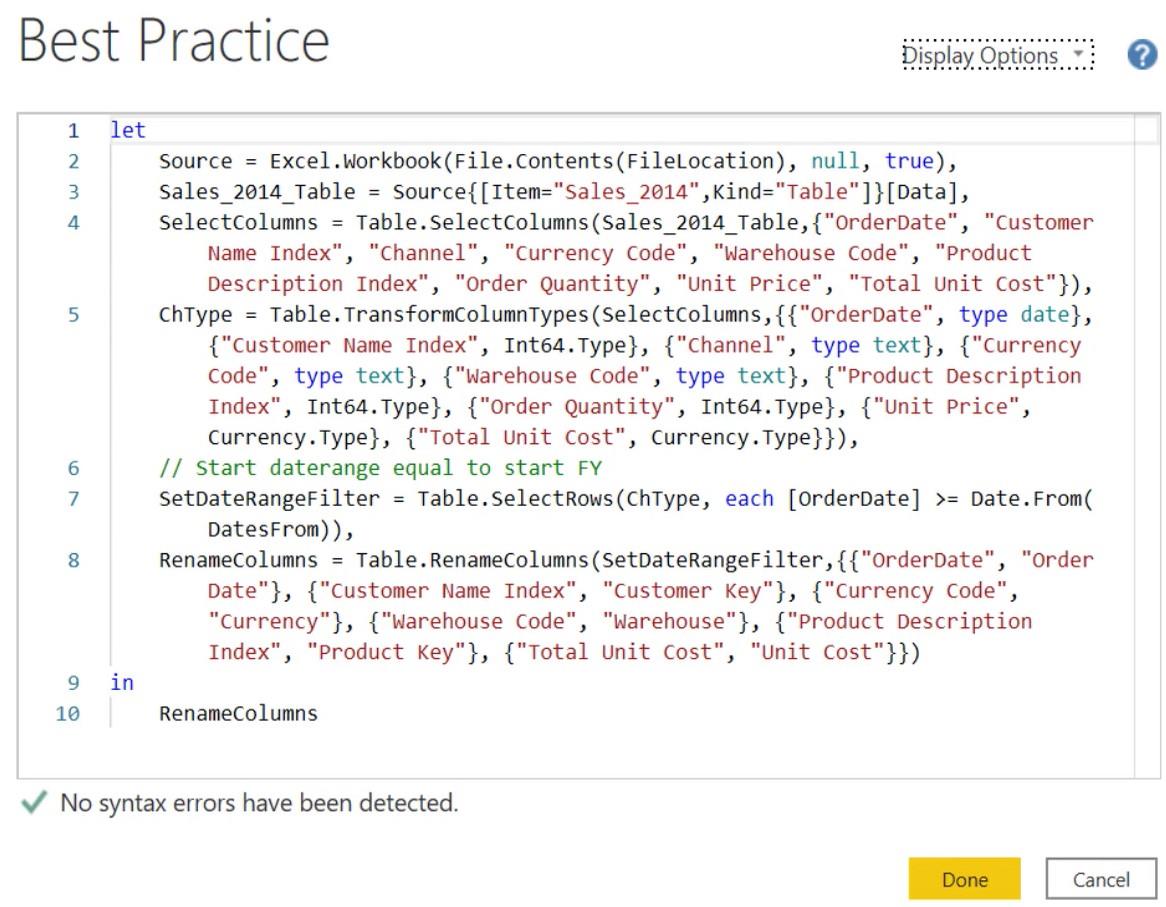Click 'No syntax errors have been detected' message
The width and height of the screenshot is (1166, 907).
coord(259,802)
